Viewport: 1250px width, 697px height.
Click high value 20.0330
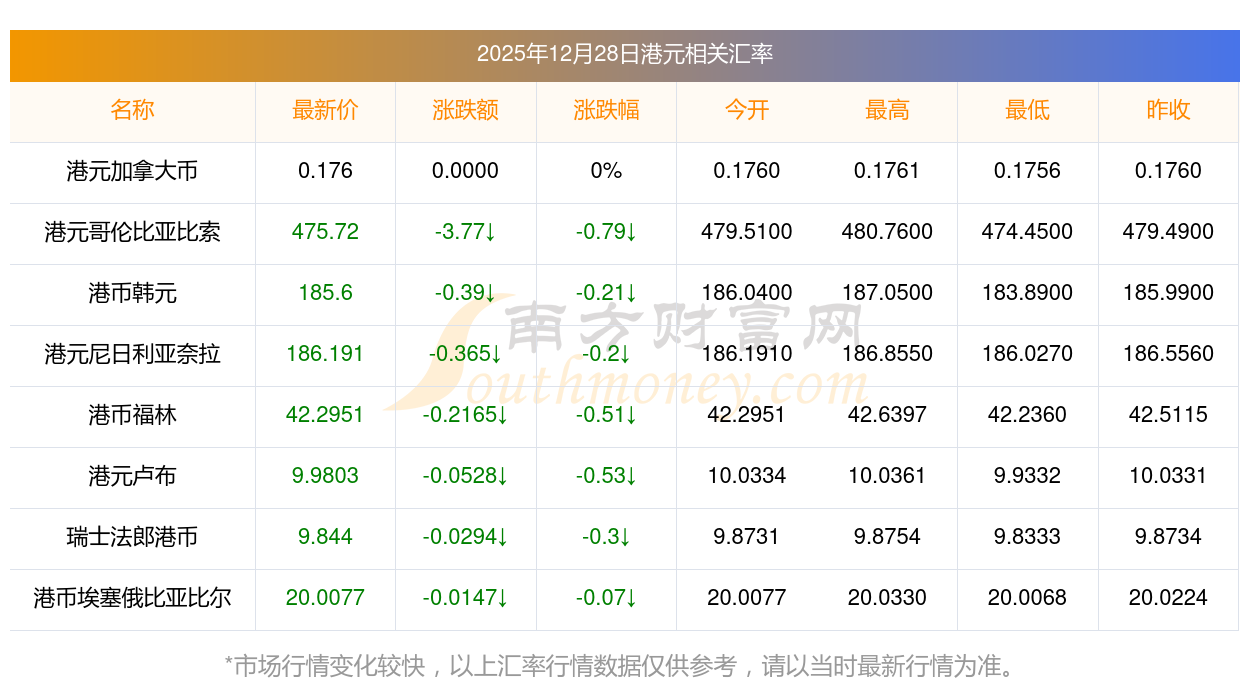point(887,598)
